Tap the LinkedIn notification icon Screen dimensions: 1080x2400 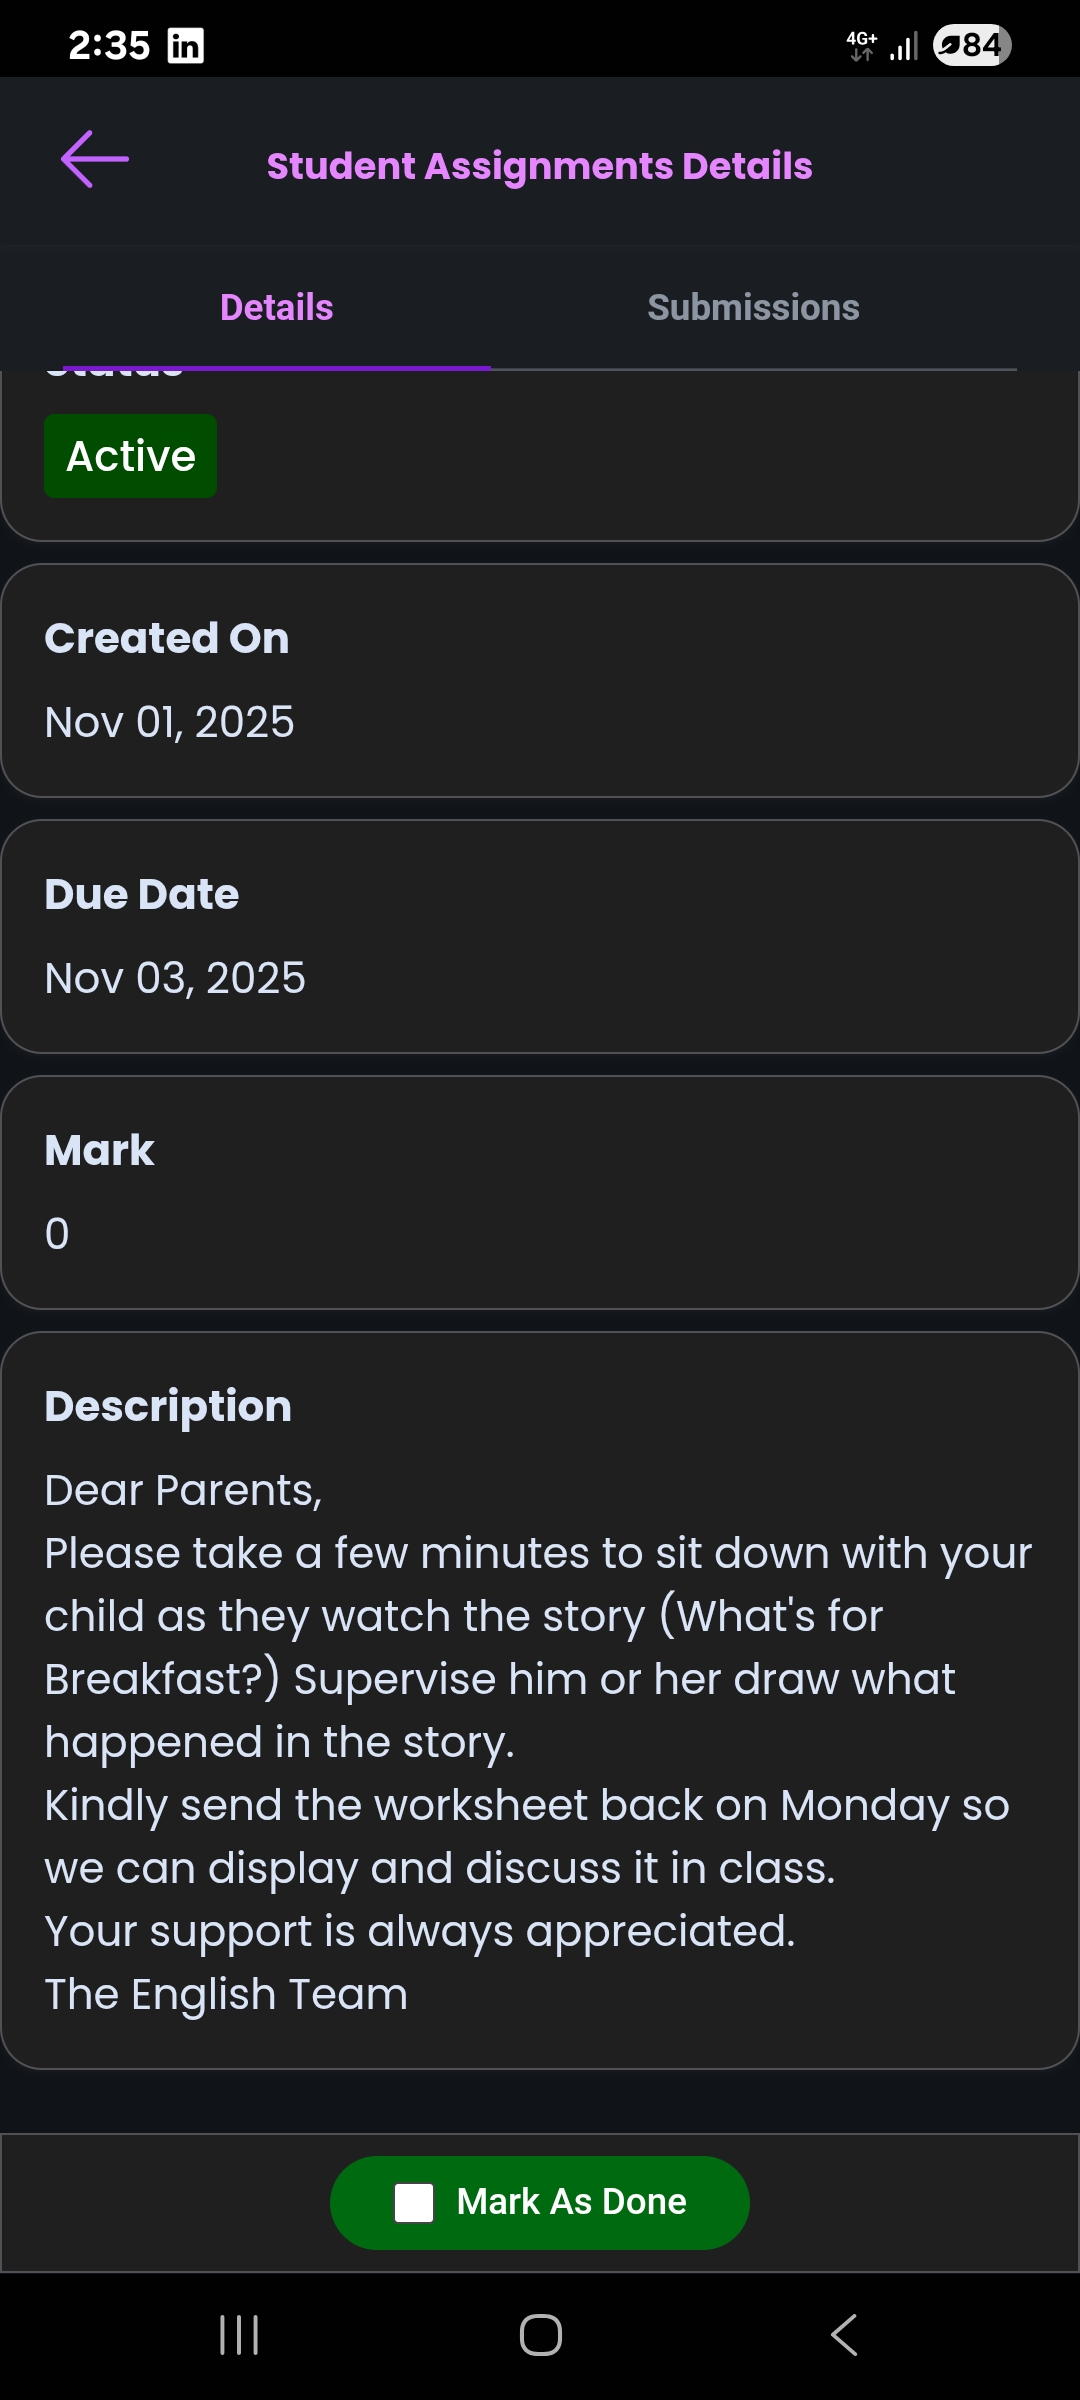click(186, 46)
